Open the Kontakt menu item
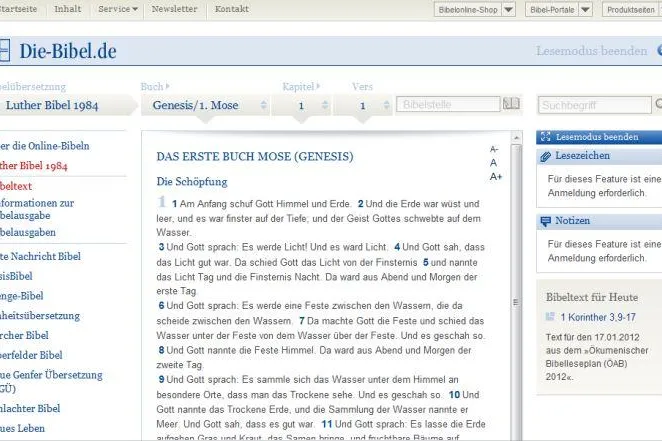The image size is (662, 441). (x=232, y=8)
